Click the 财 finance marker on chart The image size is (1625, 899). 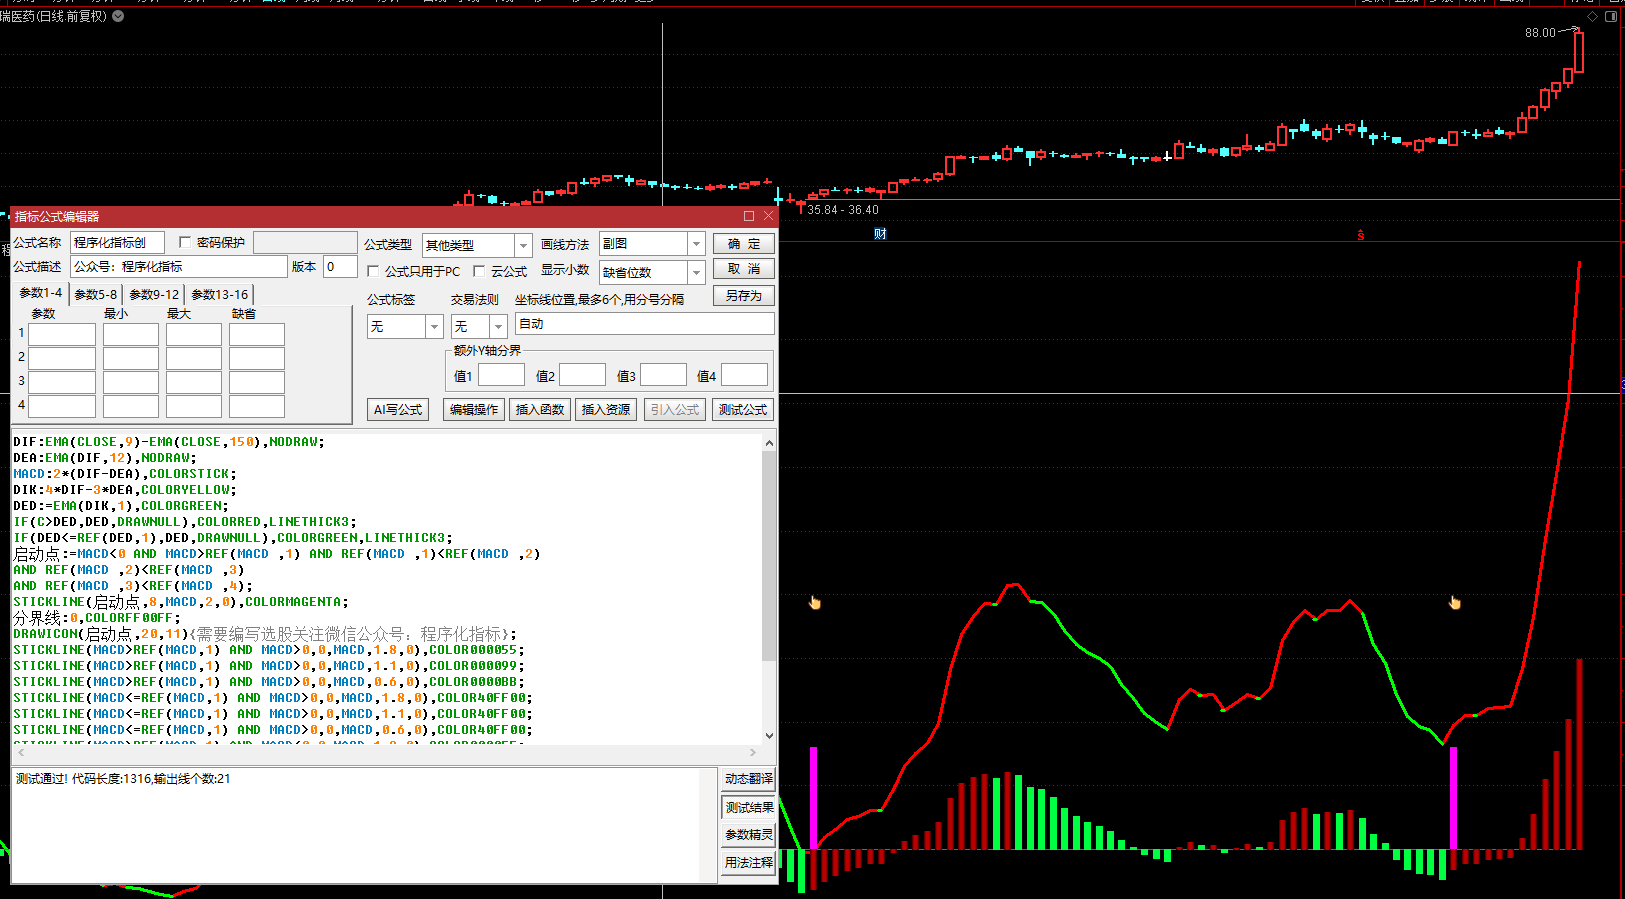pos(880,234)
